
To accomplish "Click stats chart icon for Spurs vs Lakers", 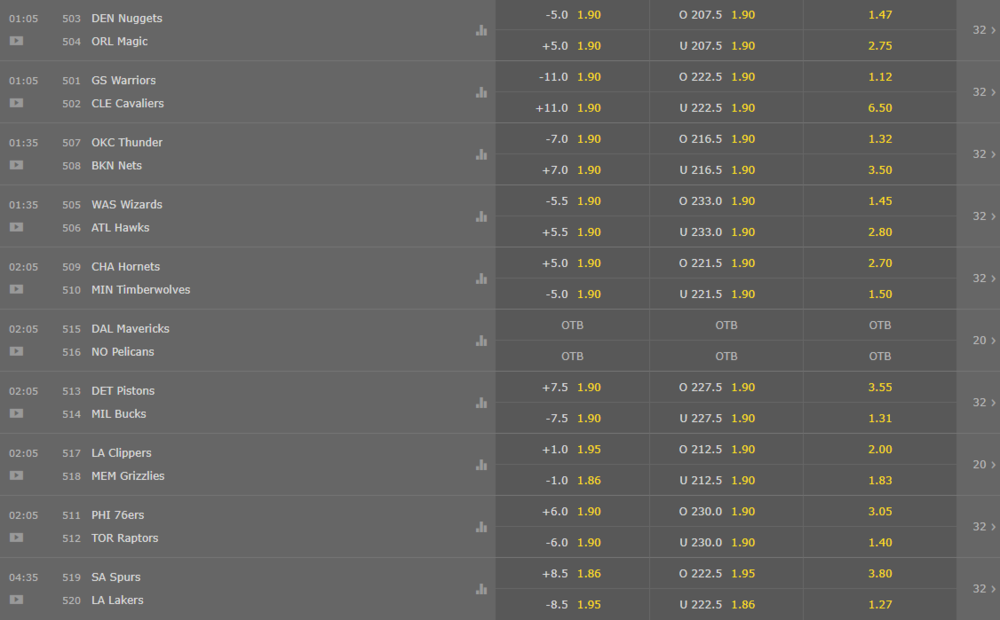I will [482, 589].
